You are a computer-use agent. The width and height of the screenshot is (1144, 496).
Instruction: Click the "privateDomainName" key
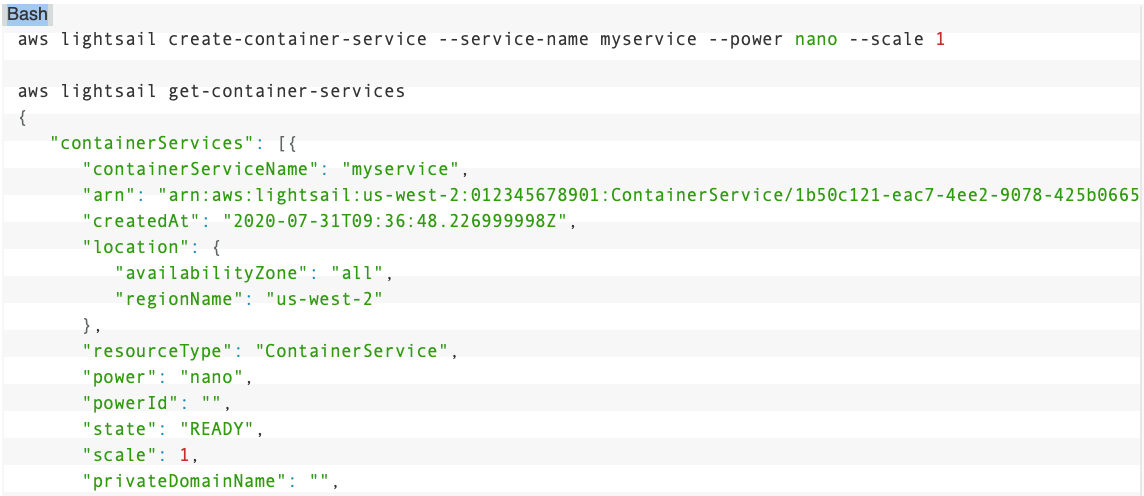point(185,481)
